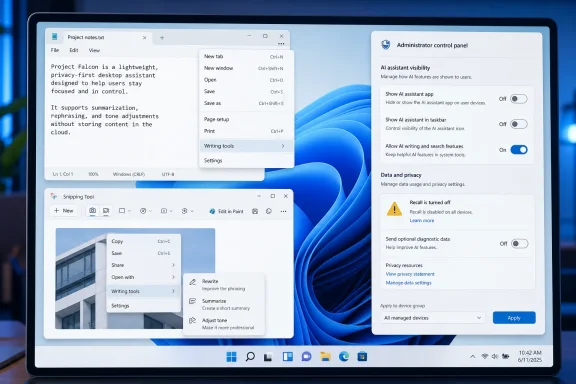Choose Settings in the Notepad menu
This screenshot has width=576, height=384.
[246, 161]
